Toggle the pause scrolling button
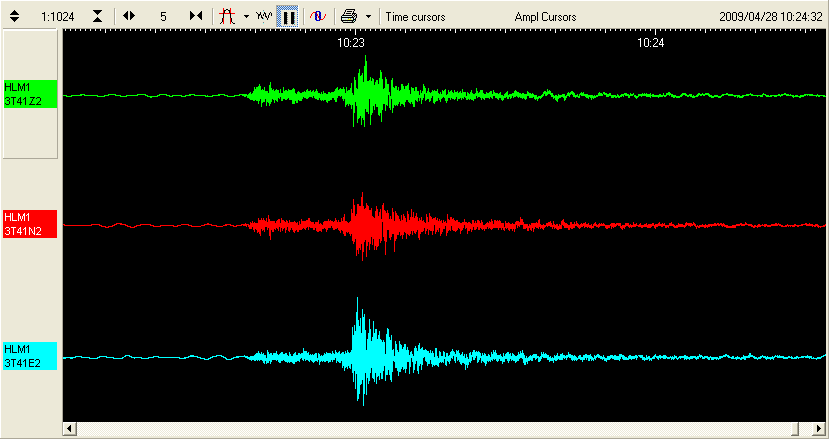This screenshot has height=440, width=830. point(287,16)
